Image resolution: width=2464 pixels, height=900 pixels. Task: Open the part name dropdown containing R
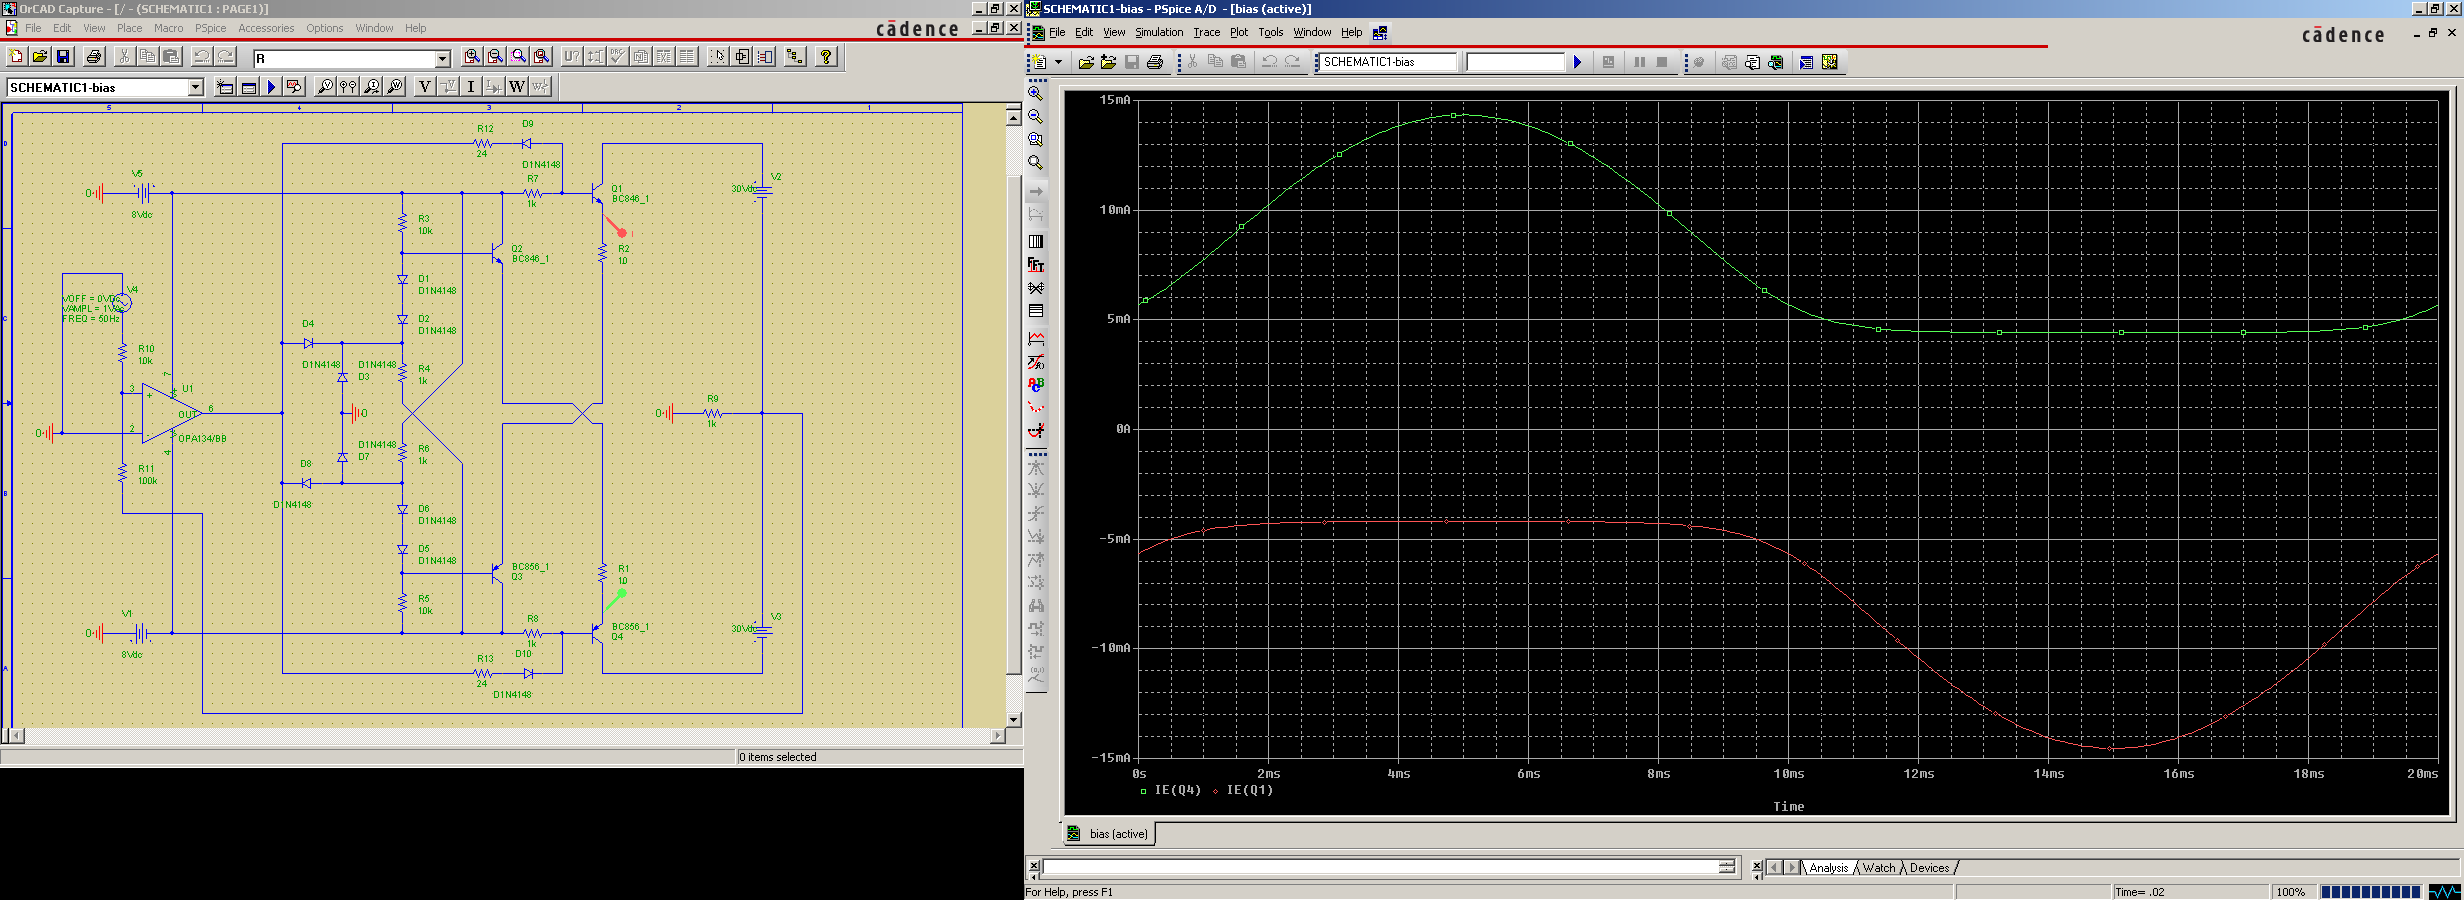click(442, 59)
